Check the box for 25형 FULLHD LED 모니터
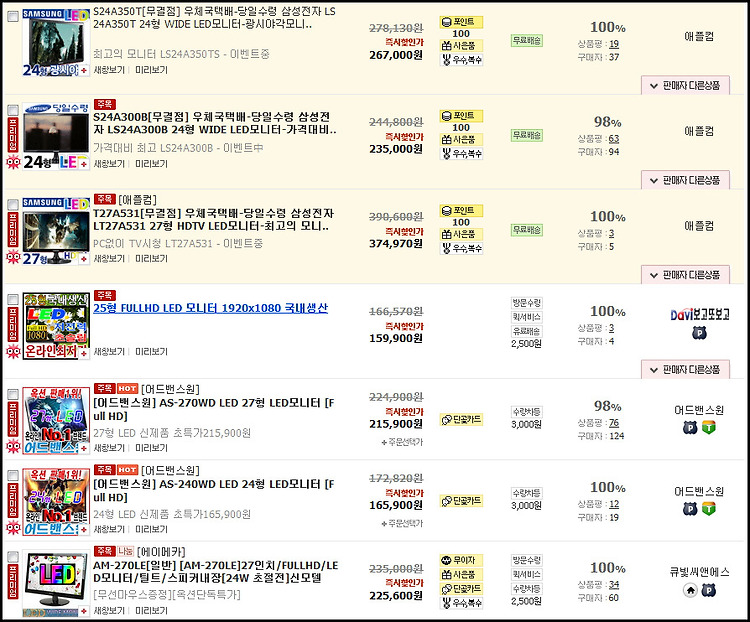 (13, 300)
